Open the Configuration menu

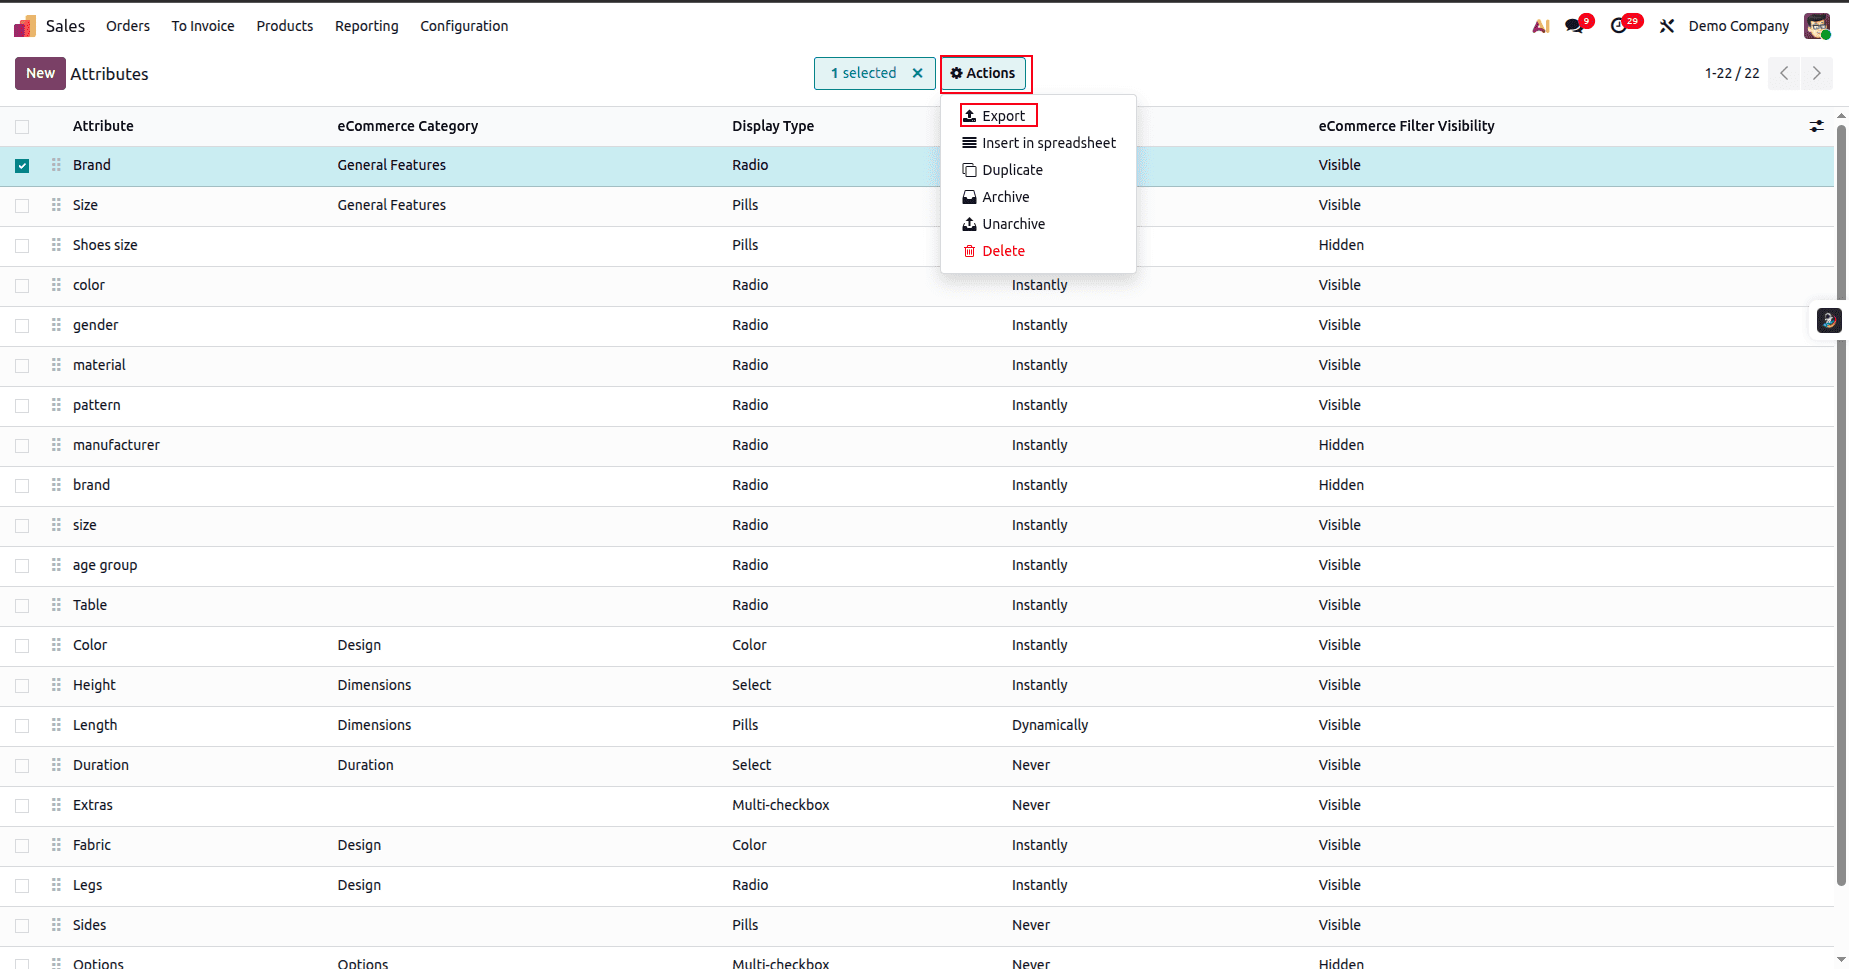tap(464, 26)
